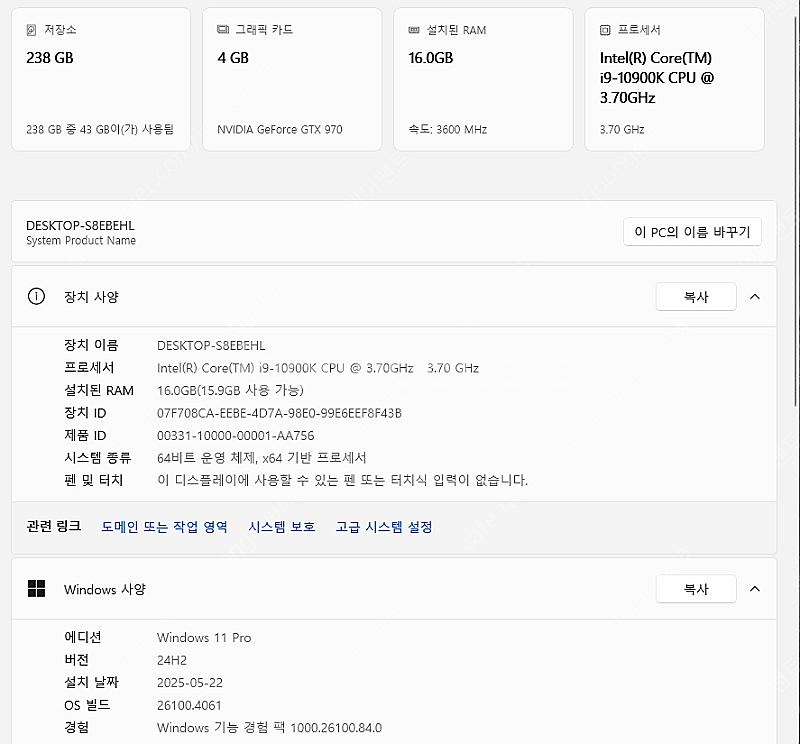This screenshot has height=744, width=800.
Task: Select the device ID 07F708CA-EEBE-4D7A-98E0-99E6EEF8F43B
Action: (x=279, y=413)
